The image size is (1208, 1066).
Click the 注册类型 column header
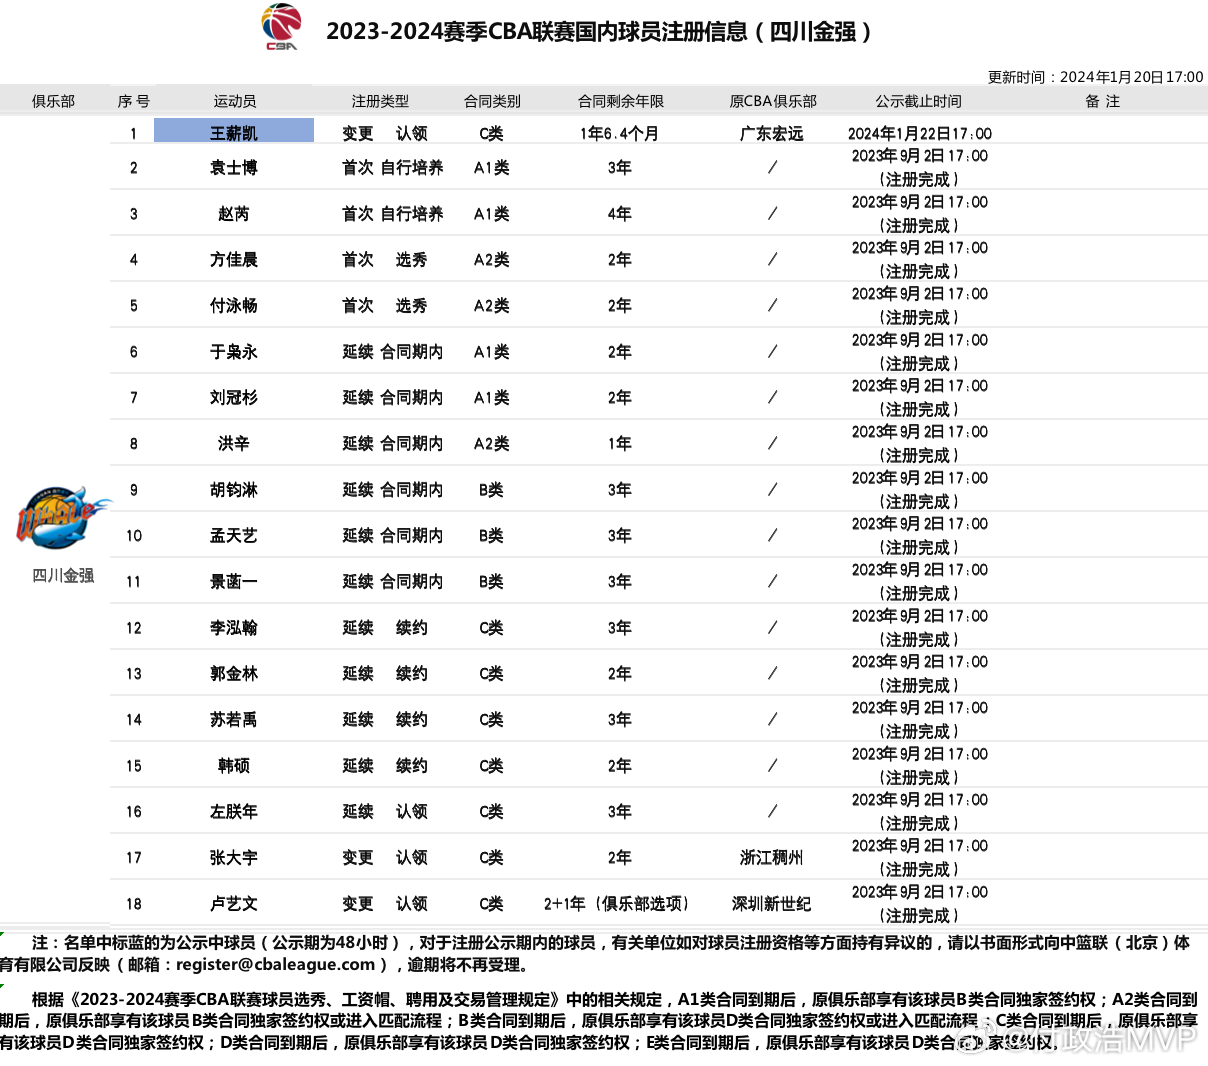pyautogui.click(x=380, y=101)
